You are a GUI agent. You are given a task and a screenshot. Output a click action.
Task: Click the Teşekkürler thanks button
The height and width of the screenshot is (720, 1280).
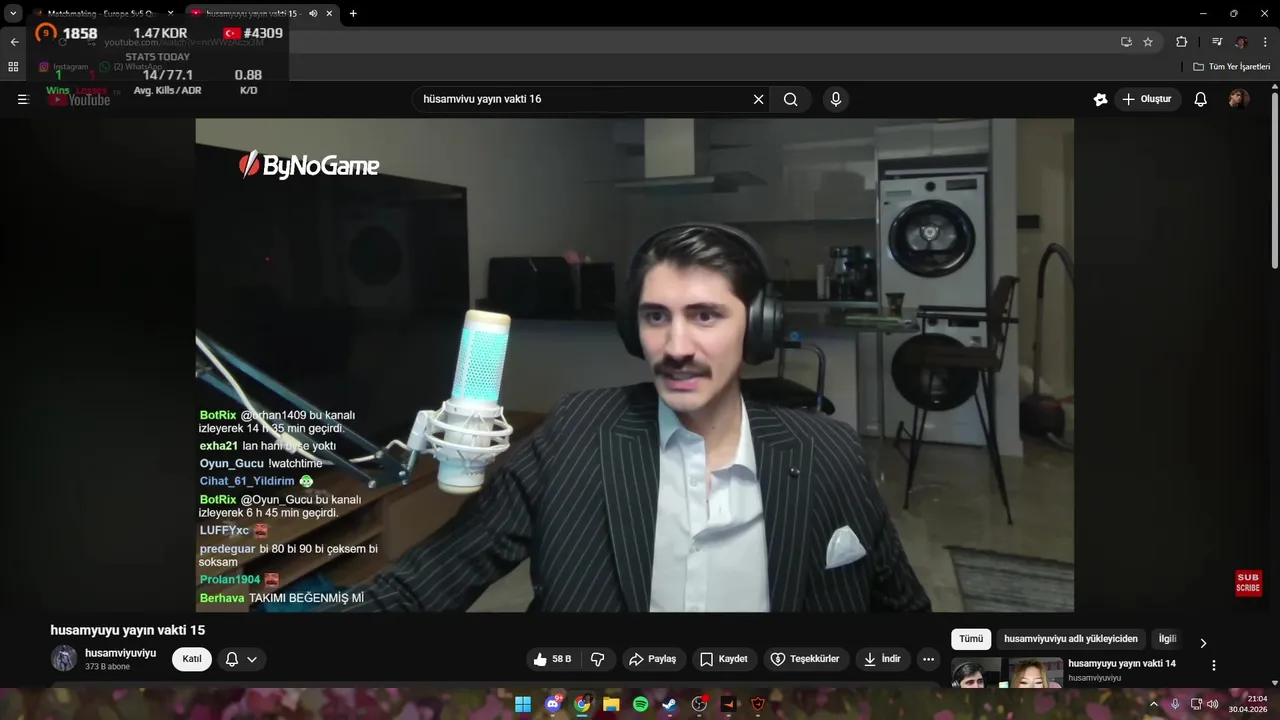tap(805, 659)
